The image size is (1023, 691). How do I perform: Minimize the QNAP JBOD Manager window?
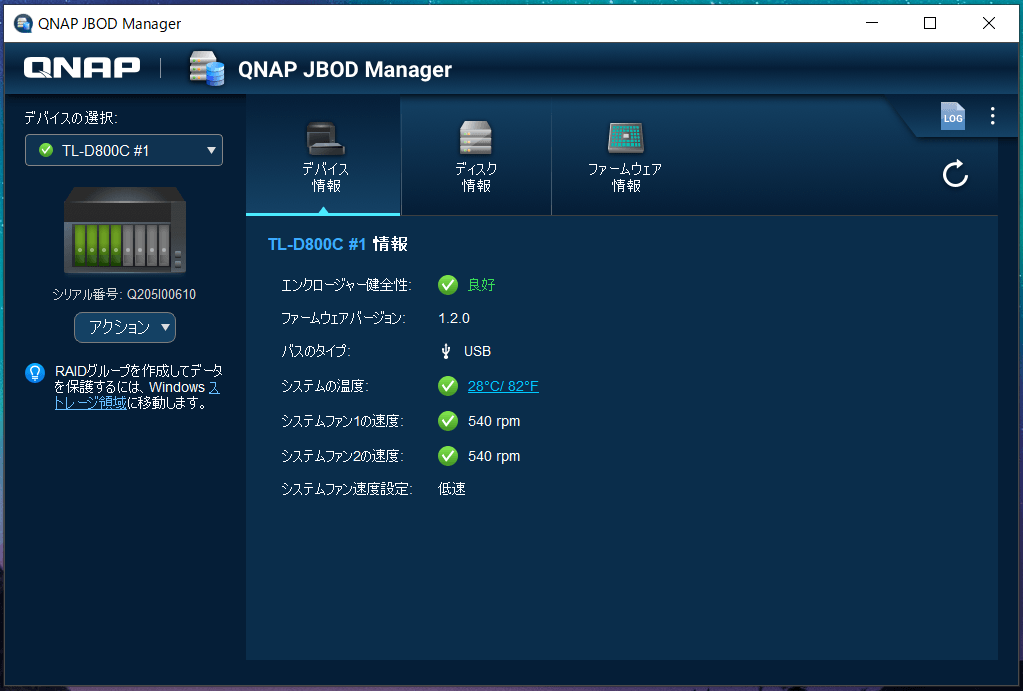tap(872, 23)
